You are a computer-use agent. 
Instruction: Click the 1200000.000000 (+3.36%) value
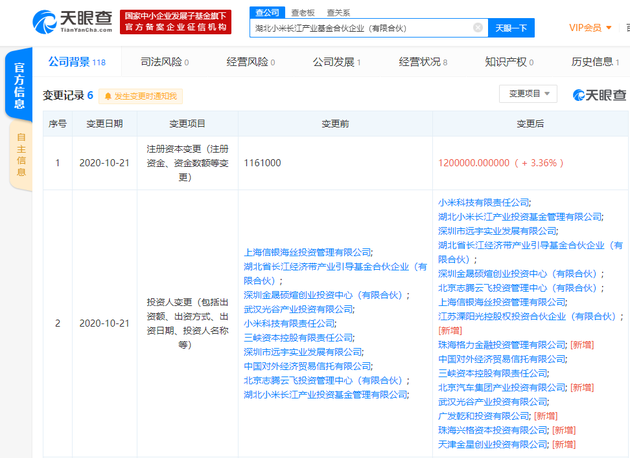[x=501, y=163]
